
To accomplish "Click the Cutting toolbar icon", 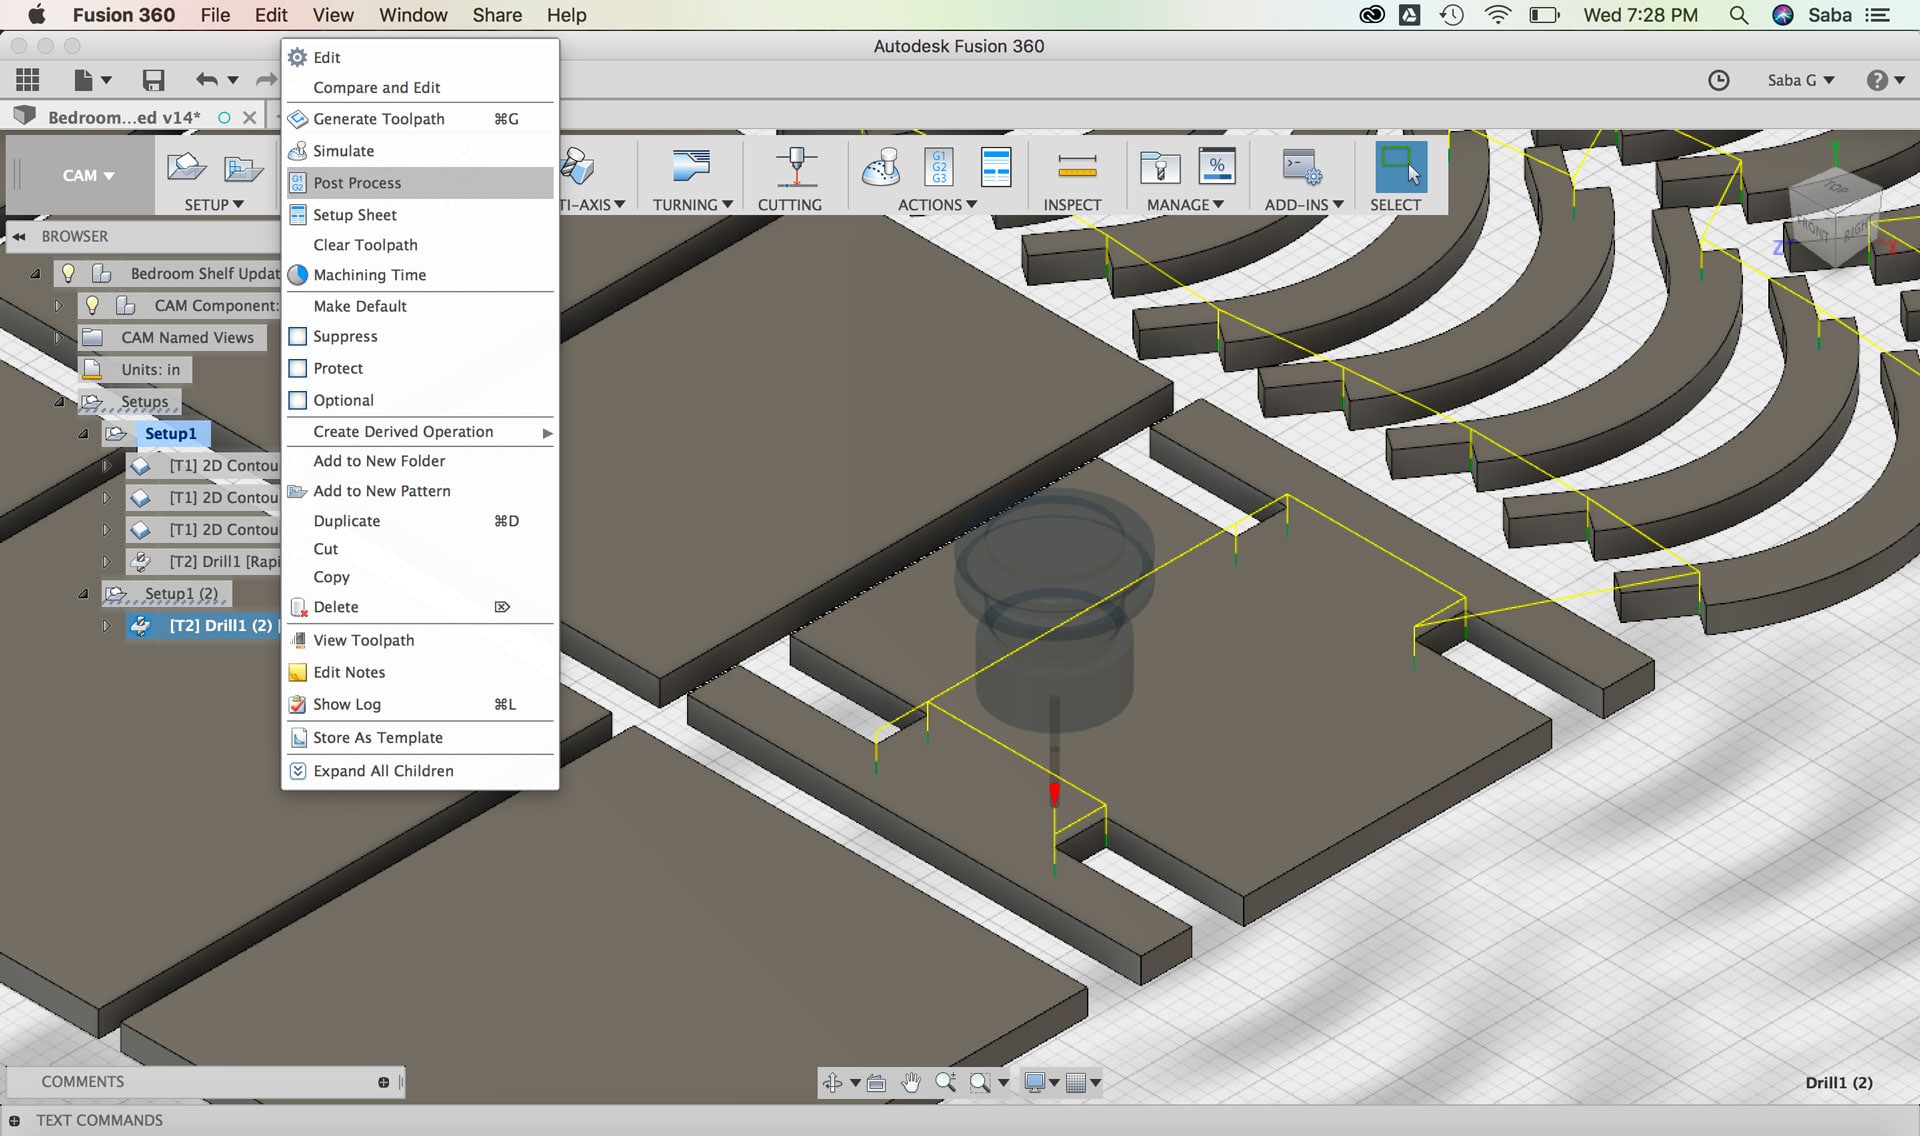I will 796,167.
